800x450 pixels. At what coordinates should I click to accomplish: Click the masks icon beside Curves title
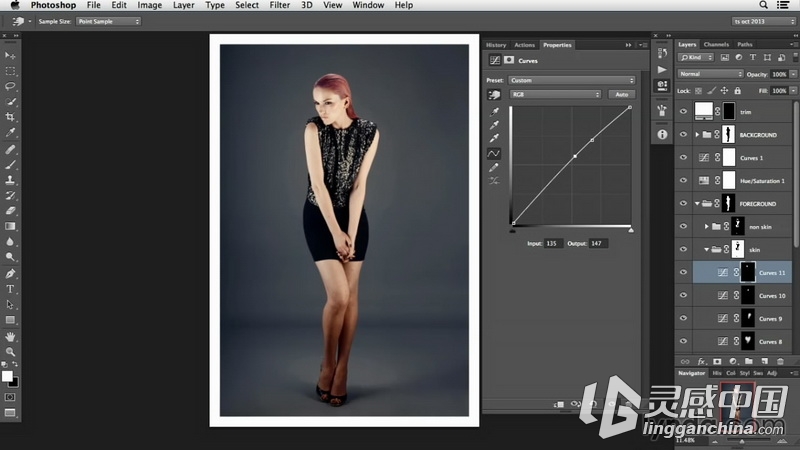(509, 60)
